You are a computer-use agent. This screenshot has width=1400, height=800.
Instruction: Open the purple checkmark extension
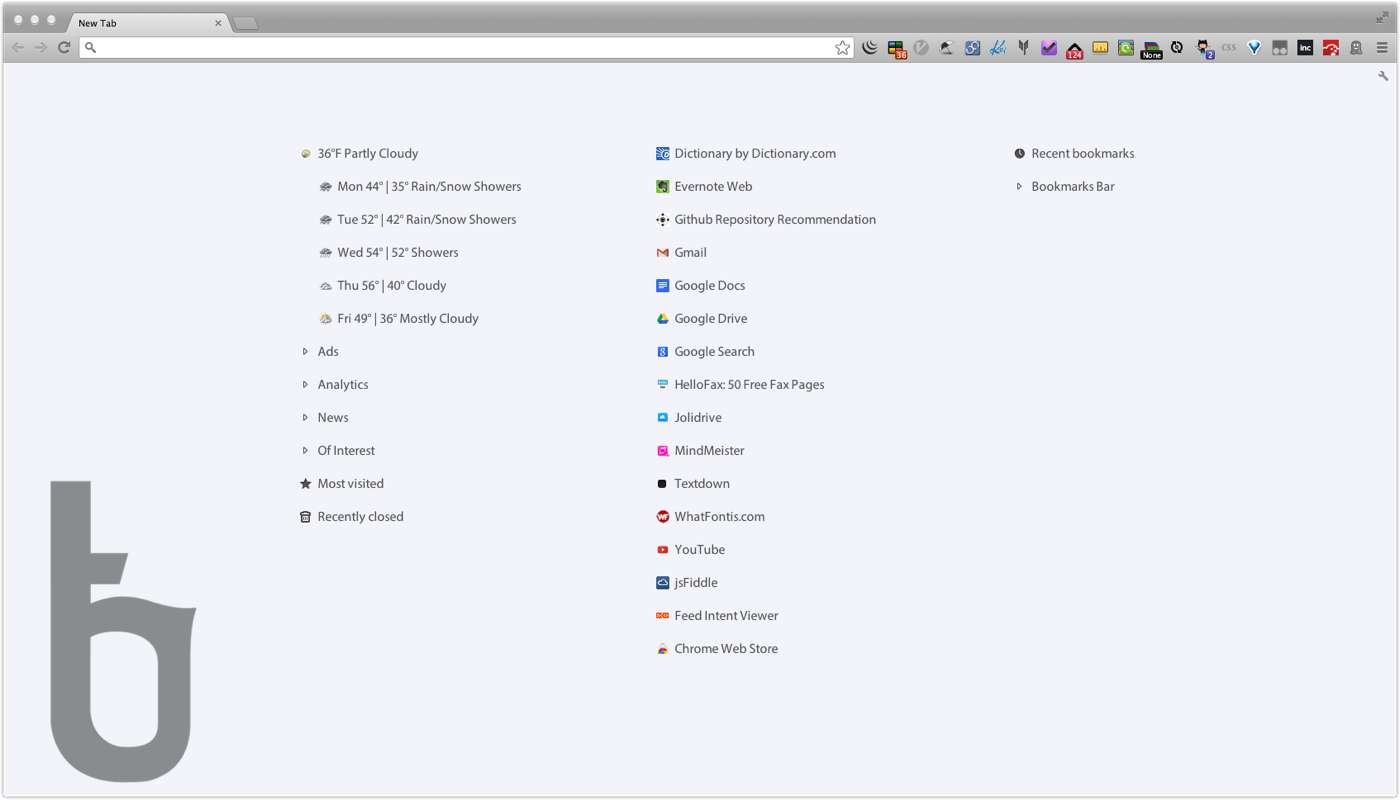(x=1049, y=48)
